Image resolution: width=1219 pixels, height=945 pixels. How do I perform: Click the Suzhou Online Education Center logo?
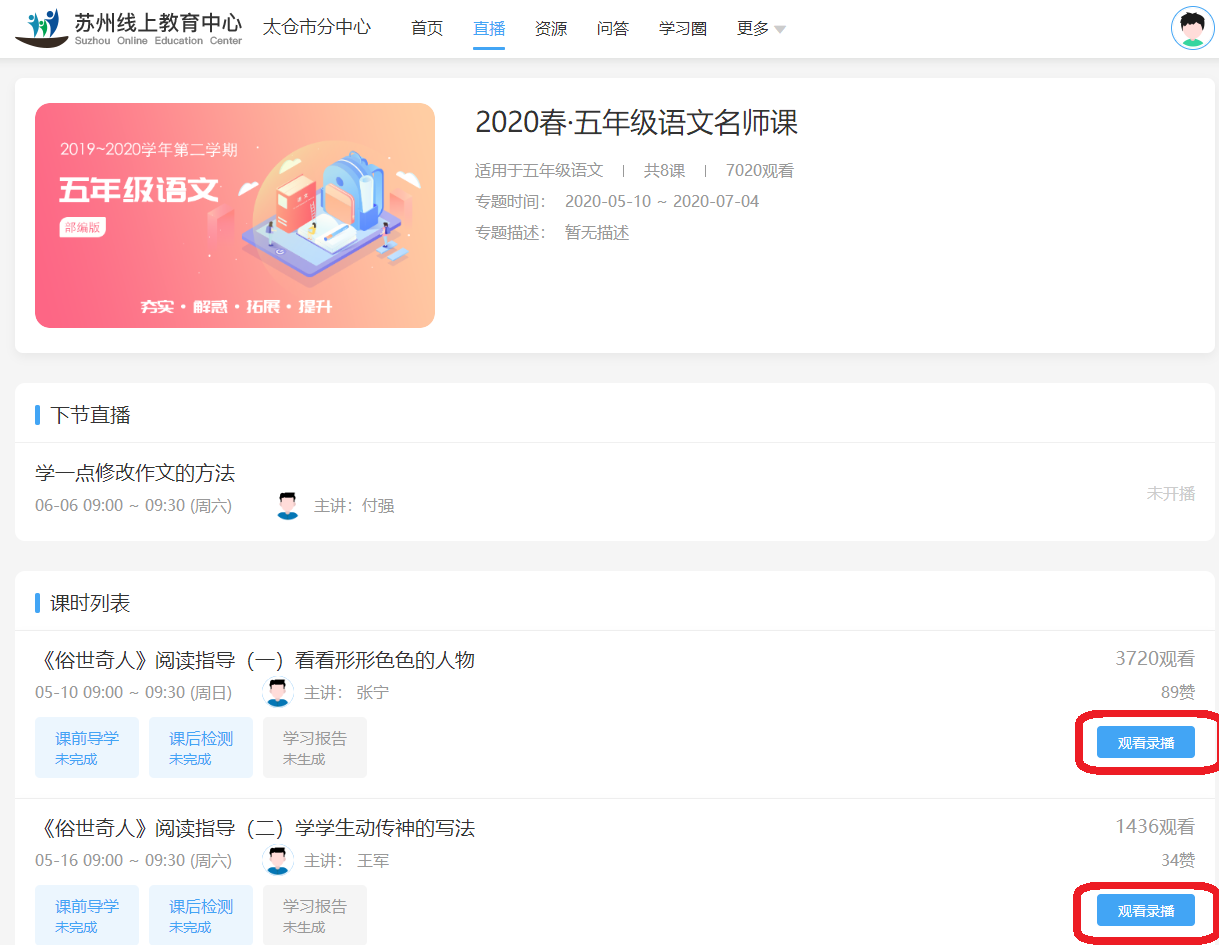coord(120,29)
